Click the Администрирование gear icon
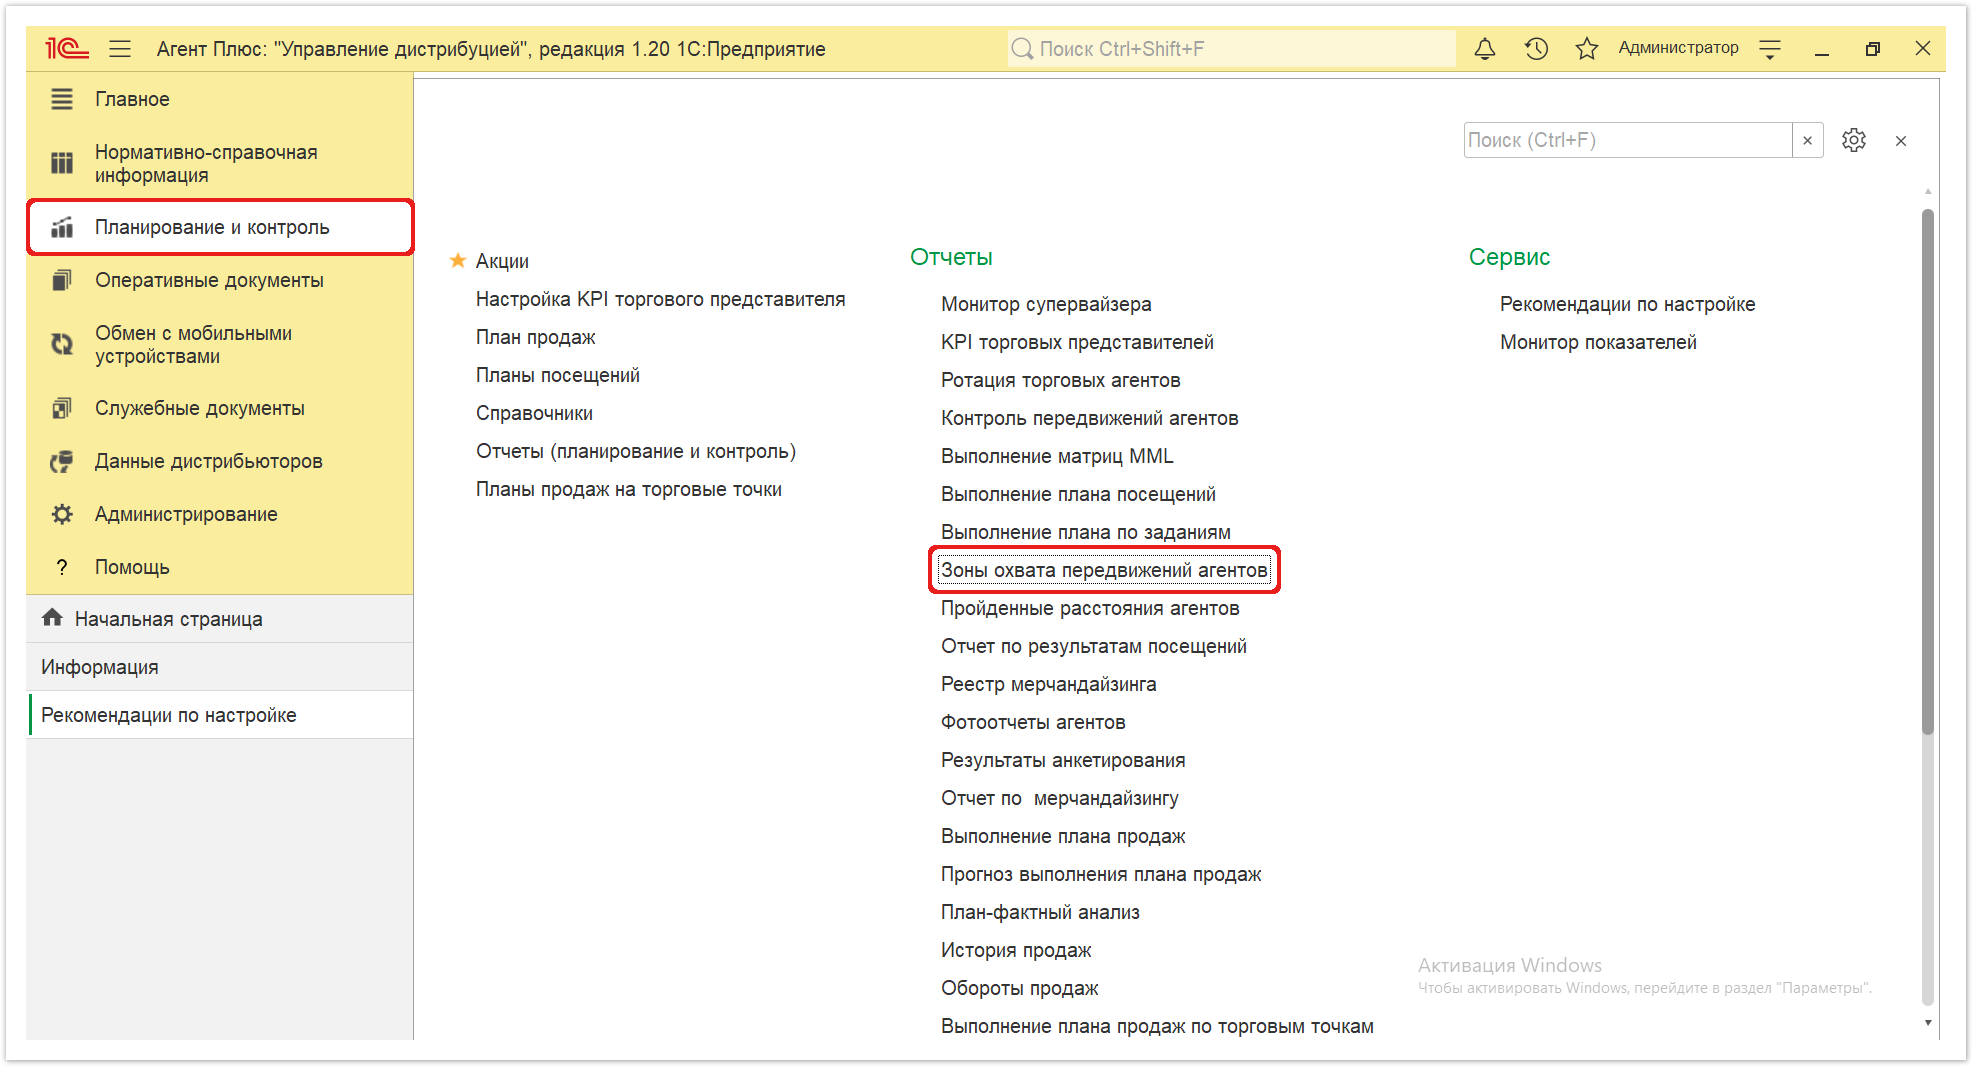Image resolution: width=1972 pixels, height=1066 pixels. coord(62,514)
